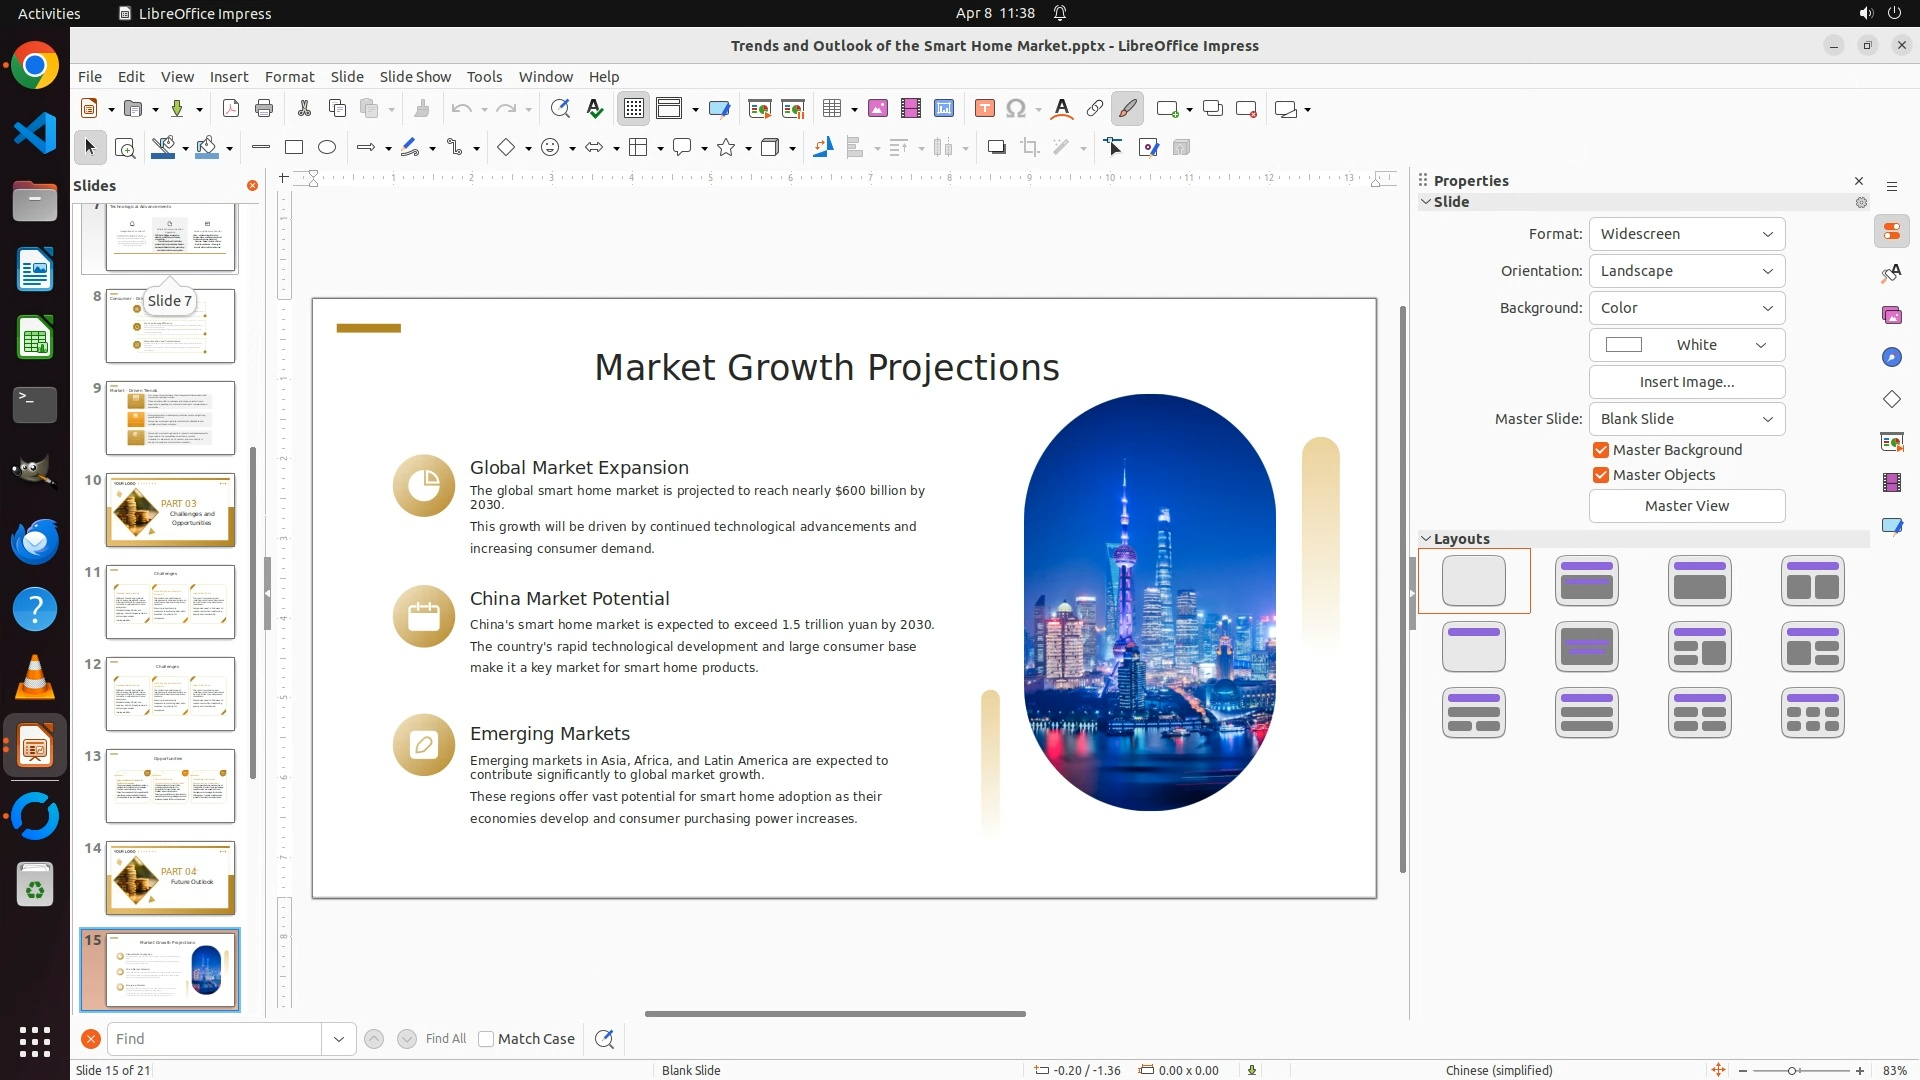Uncheck the Master Objects checkbox

point(1601,475)
